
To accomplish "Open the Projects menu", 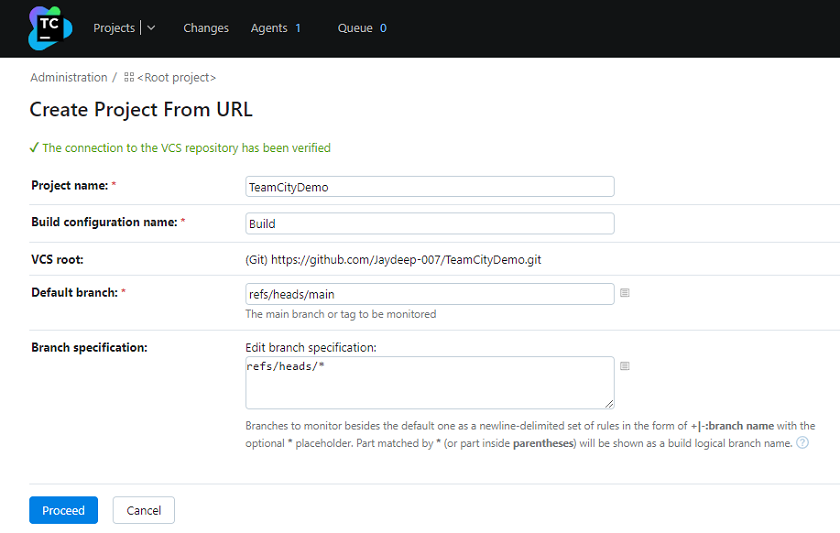I will [114, 28].
